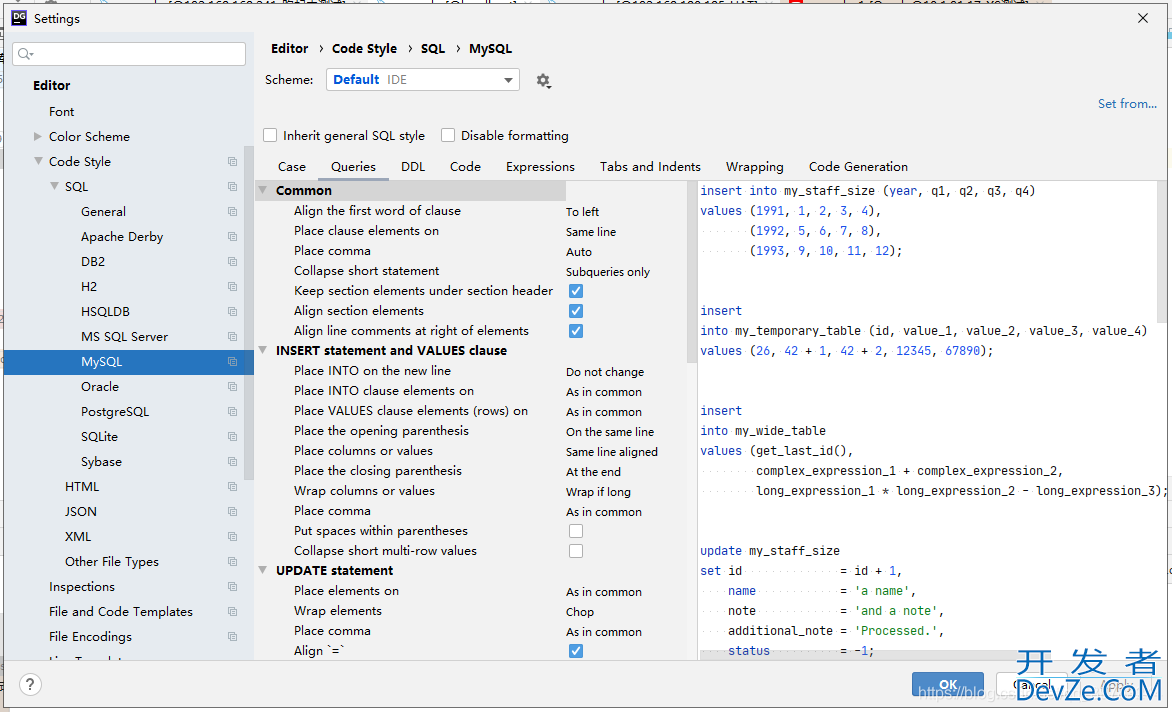This screenshot has width=1172, height=712.
Task: Click the copy icon in the H2 row
Action: click(x=232, y=287)
